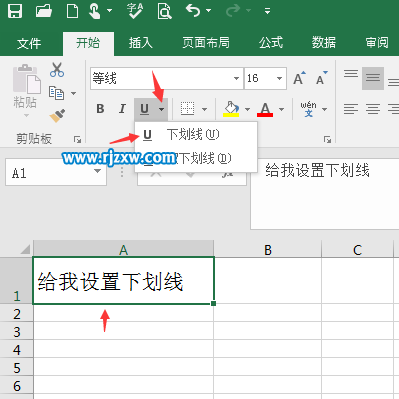Align text left icon
The image size is (399, 399).
click(x=351, y=109)
